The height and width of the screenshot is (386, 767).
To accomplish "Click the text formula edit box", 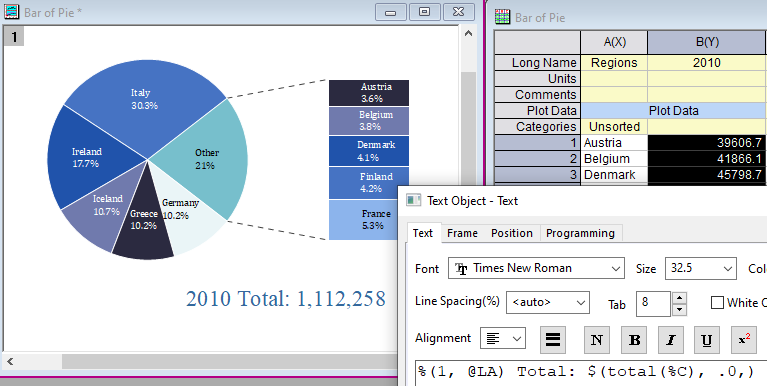I will click(x=591, y=373).
